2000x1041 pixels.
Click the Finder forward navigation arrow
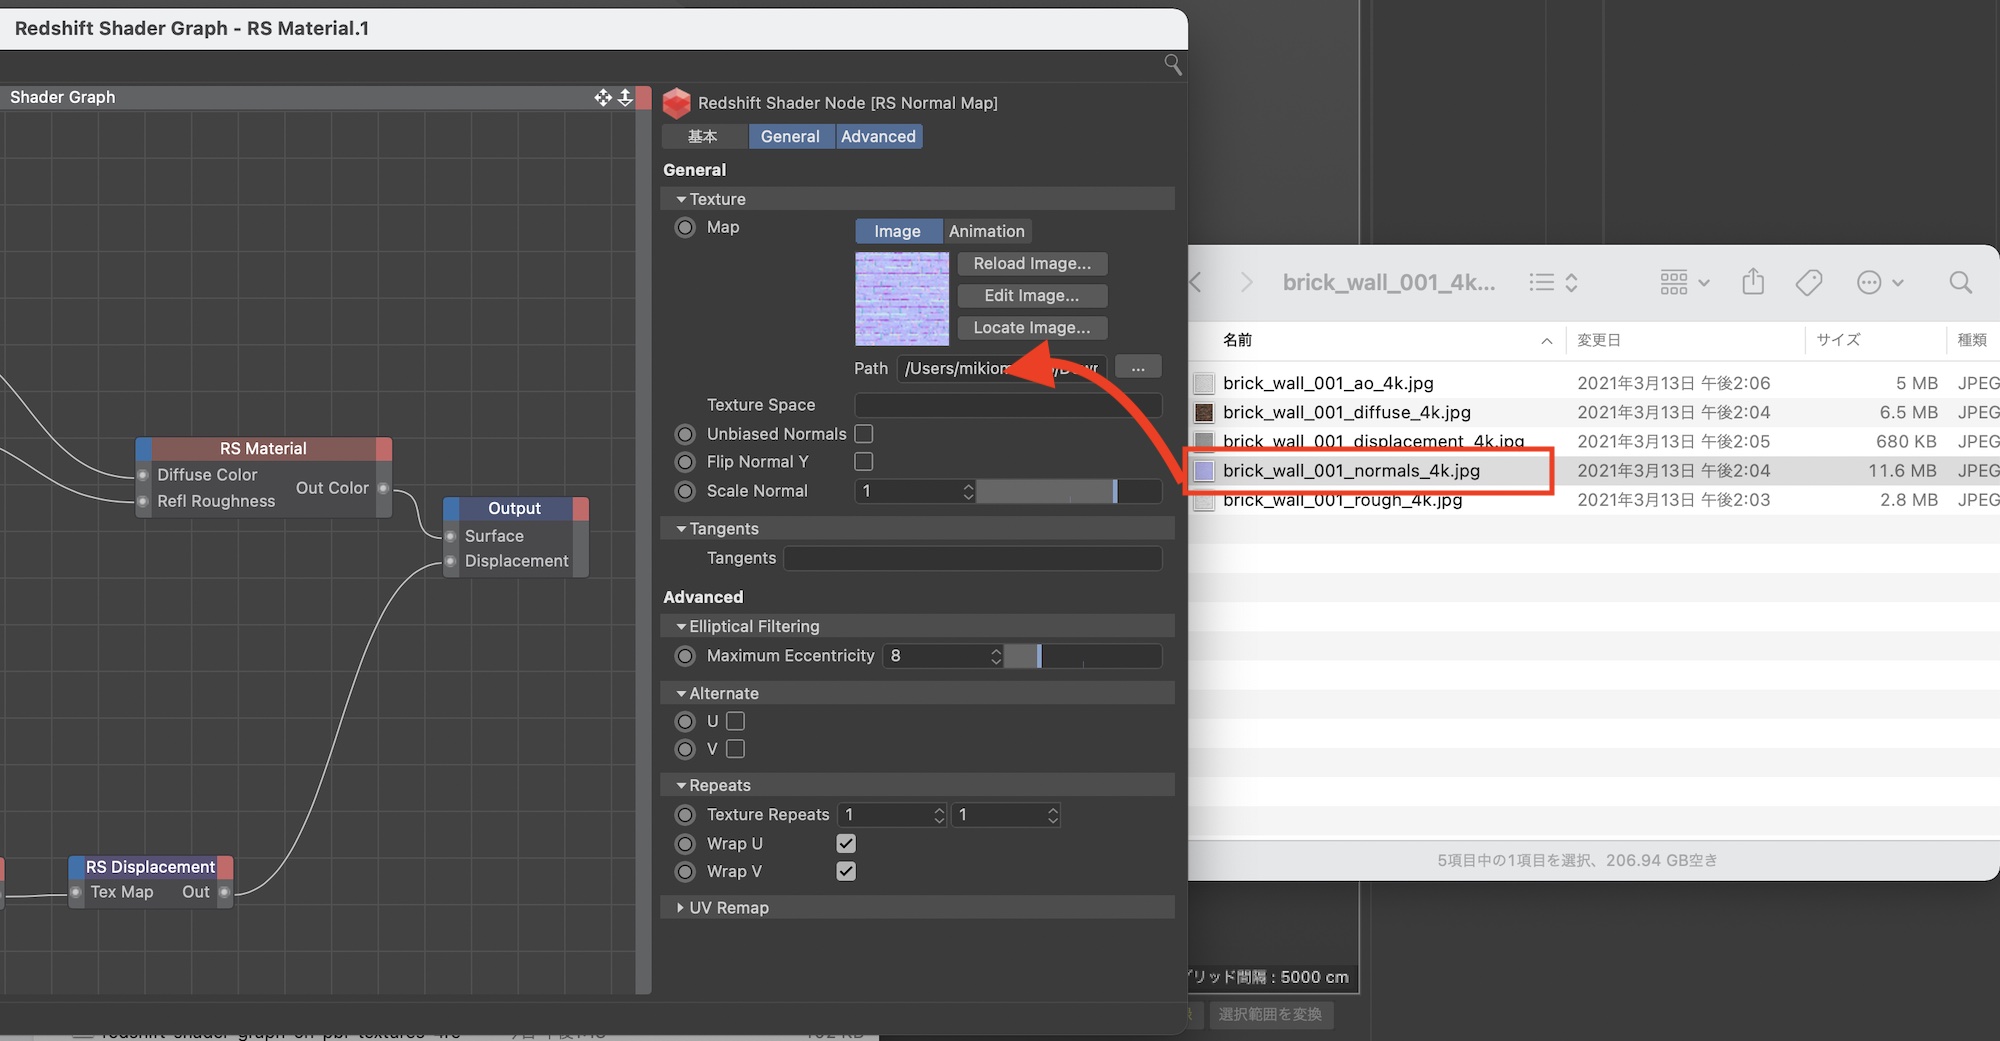[1246, 283]
